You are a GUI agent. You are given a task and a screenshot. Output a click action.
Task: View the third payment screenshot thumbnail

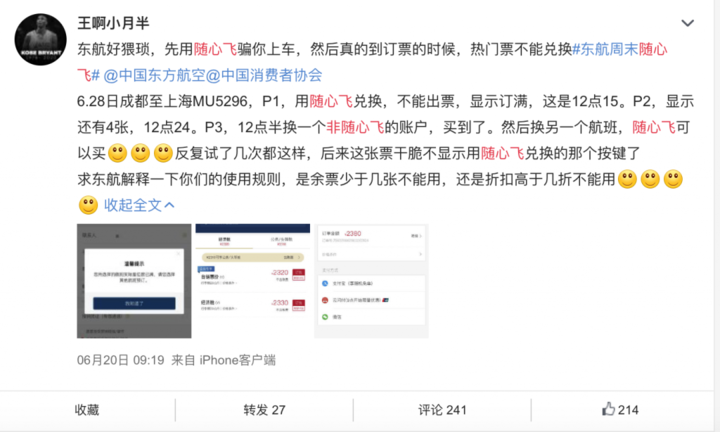(371, 281)
